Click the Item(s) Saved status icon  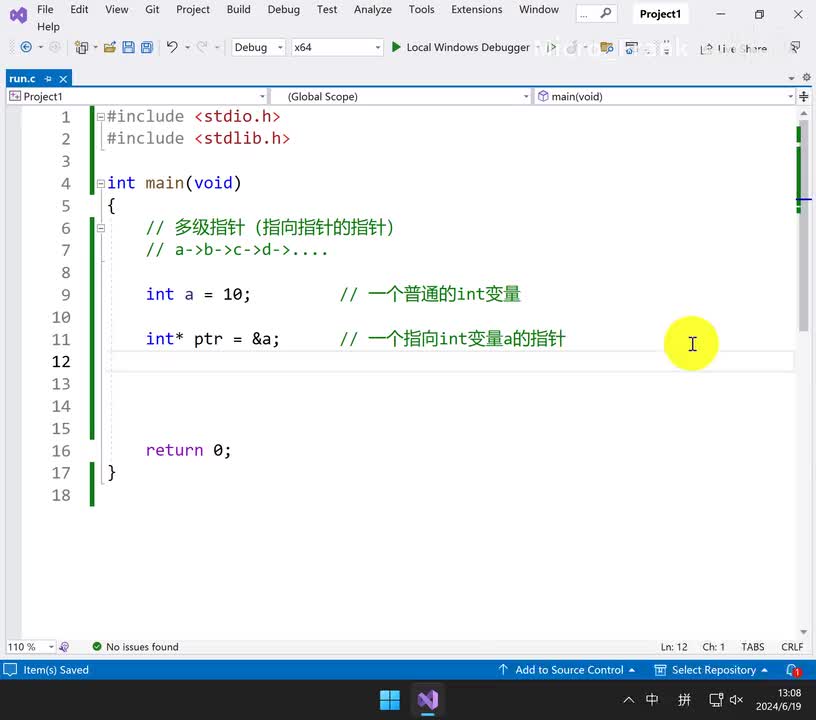point(10,670)
